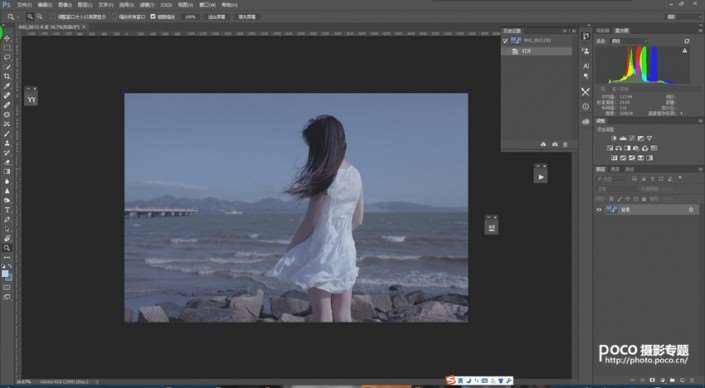Create new snapshot in History panel
Viewport: 705px width, 388px height.
tap(554, 144)
